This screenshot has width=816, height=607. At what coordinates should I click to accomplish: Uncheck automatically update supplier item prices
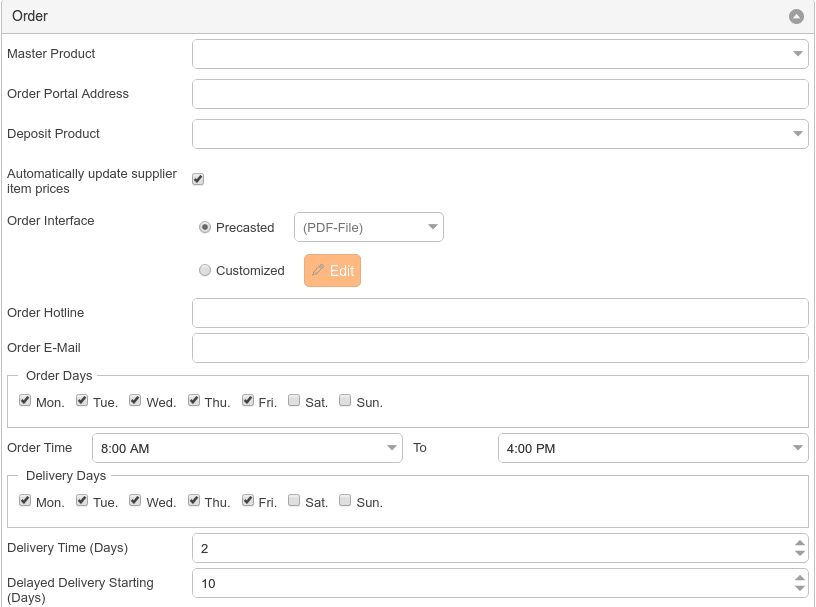[198, 179]
